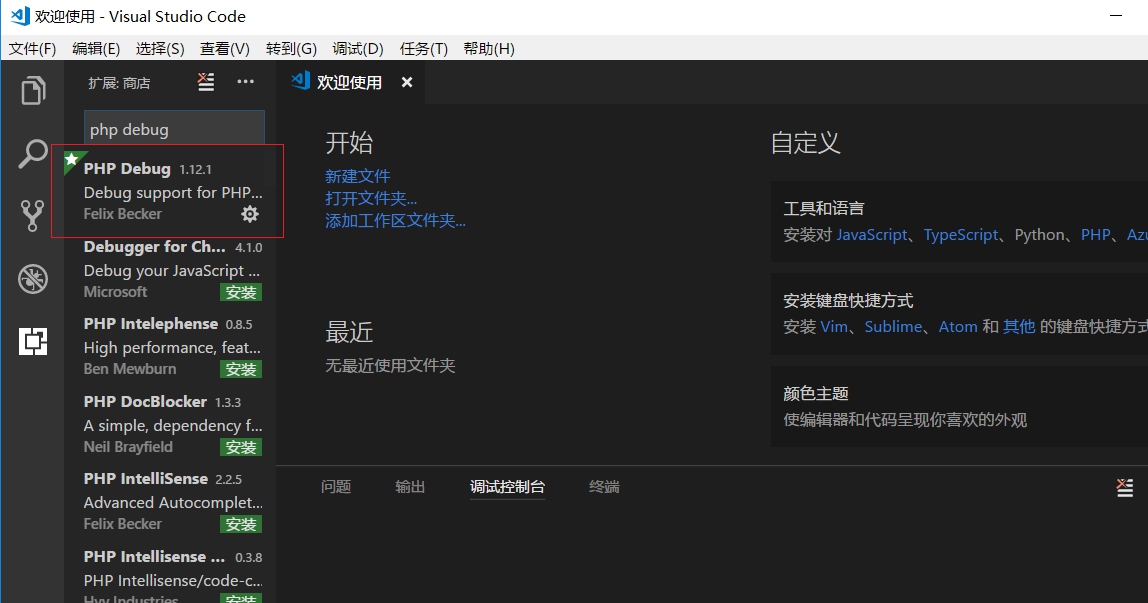The height and width of the screenshot is (603, 1148).
Task: Click the 扩展: 商店 panel title
Action: (x=119, y=83)
